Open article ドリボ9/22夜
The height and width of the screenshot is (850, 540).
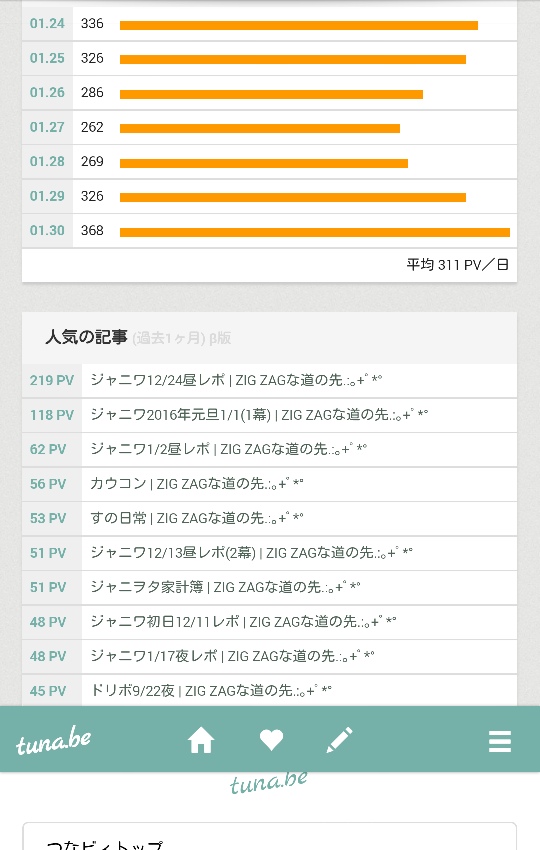click(x=269, y=691)
